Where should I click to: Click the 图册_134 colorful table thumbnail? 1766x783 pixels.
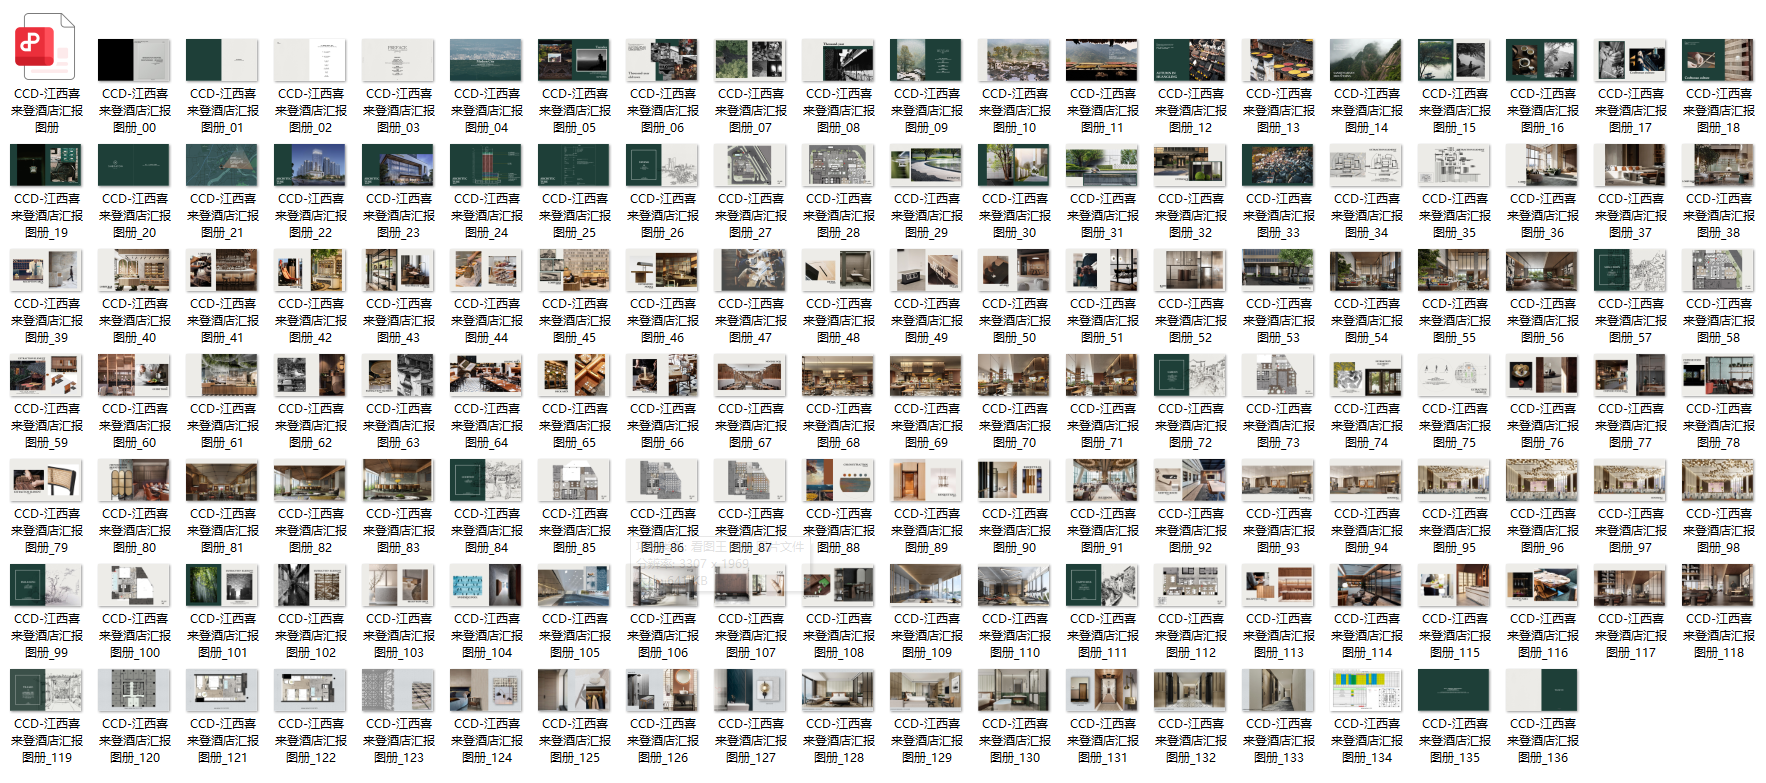[x=1366, y=690]
